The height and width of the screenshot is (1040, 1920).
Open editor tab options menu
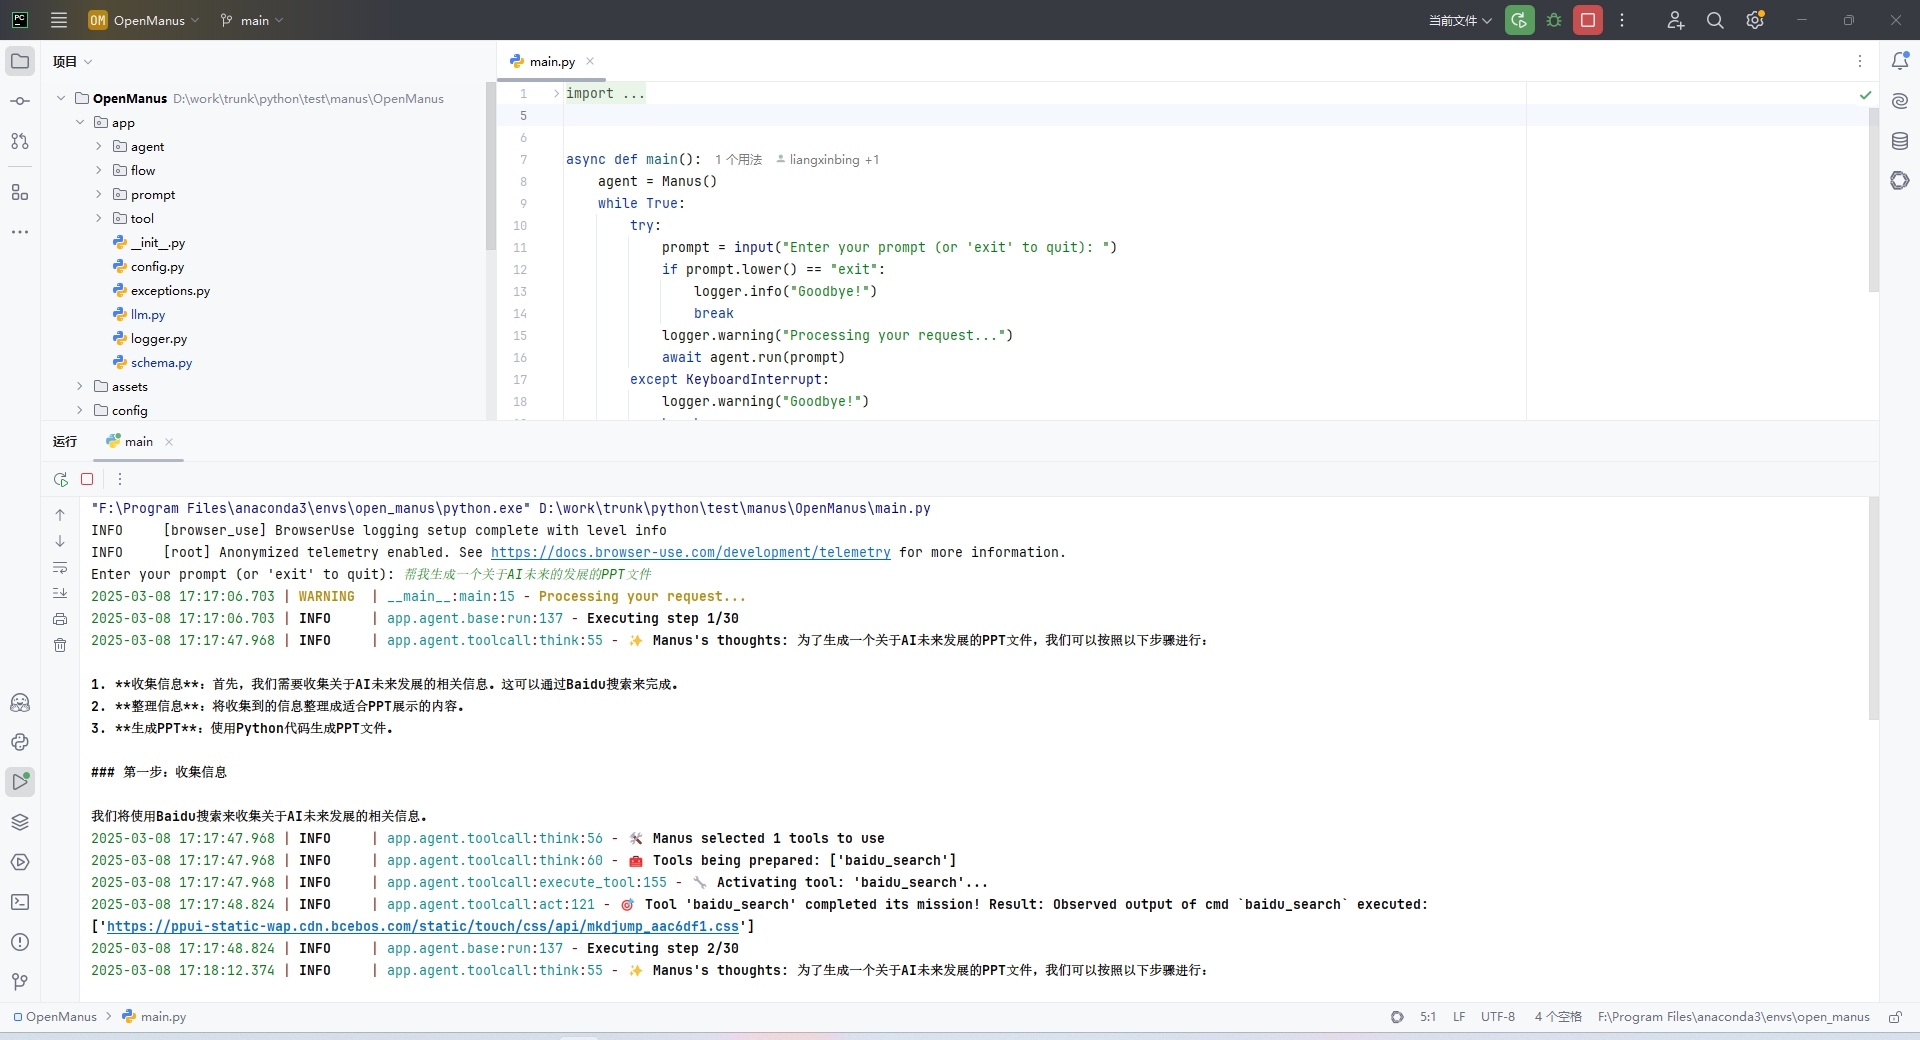(1860, 61)
